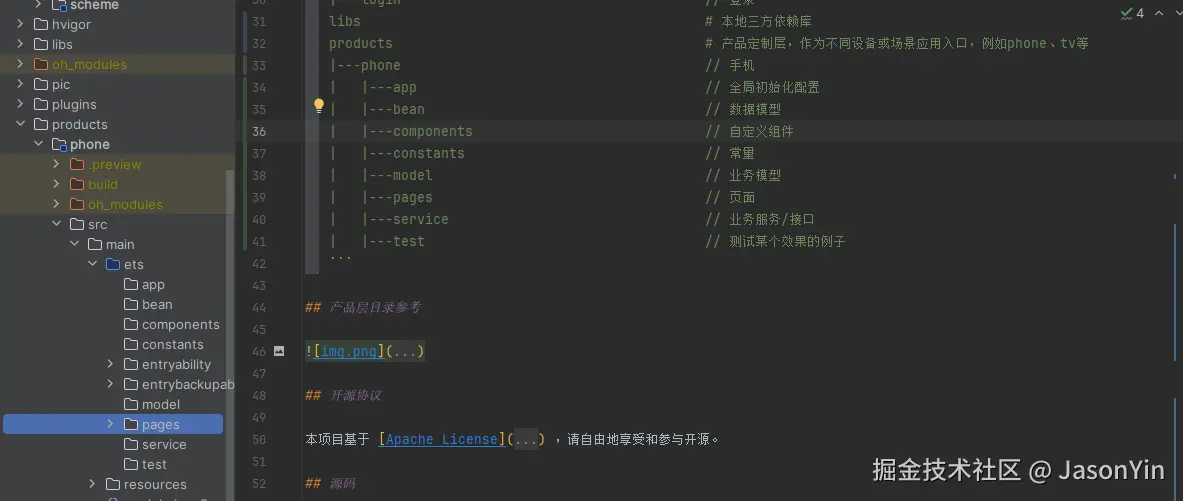Collapse the phone module folder
The height and width of the screenshot is (501, 1183).
(x=38, y=144)
